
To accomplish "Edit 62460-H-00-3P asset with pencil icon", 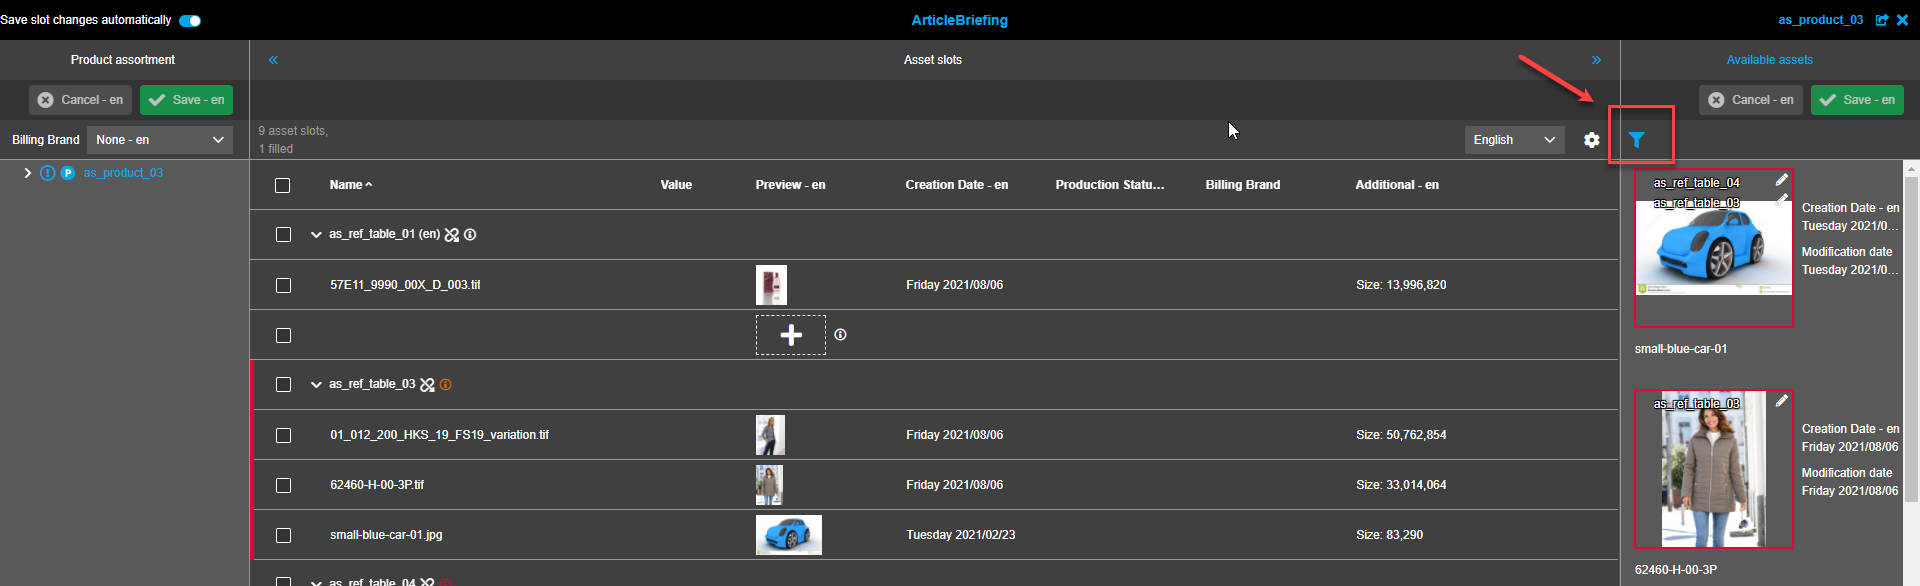I will click(x=1781, y=401).
